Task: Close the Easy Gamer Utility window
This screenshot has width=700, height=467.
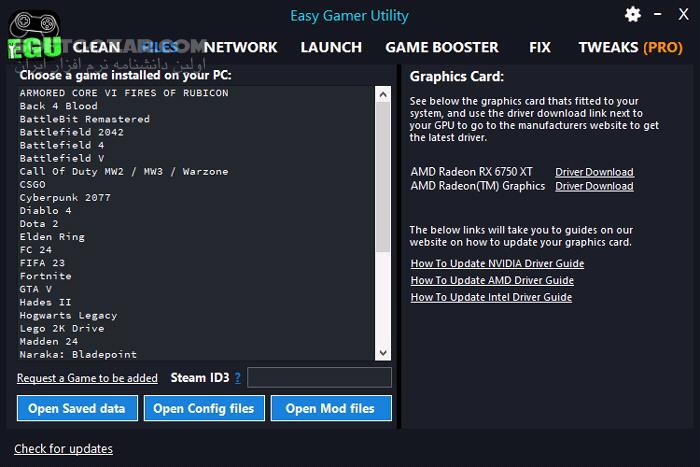Action: click(683, 14)
